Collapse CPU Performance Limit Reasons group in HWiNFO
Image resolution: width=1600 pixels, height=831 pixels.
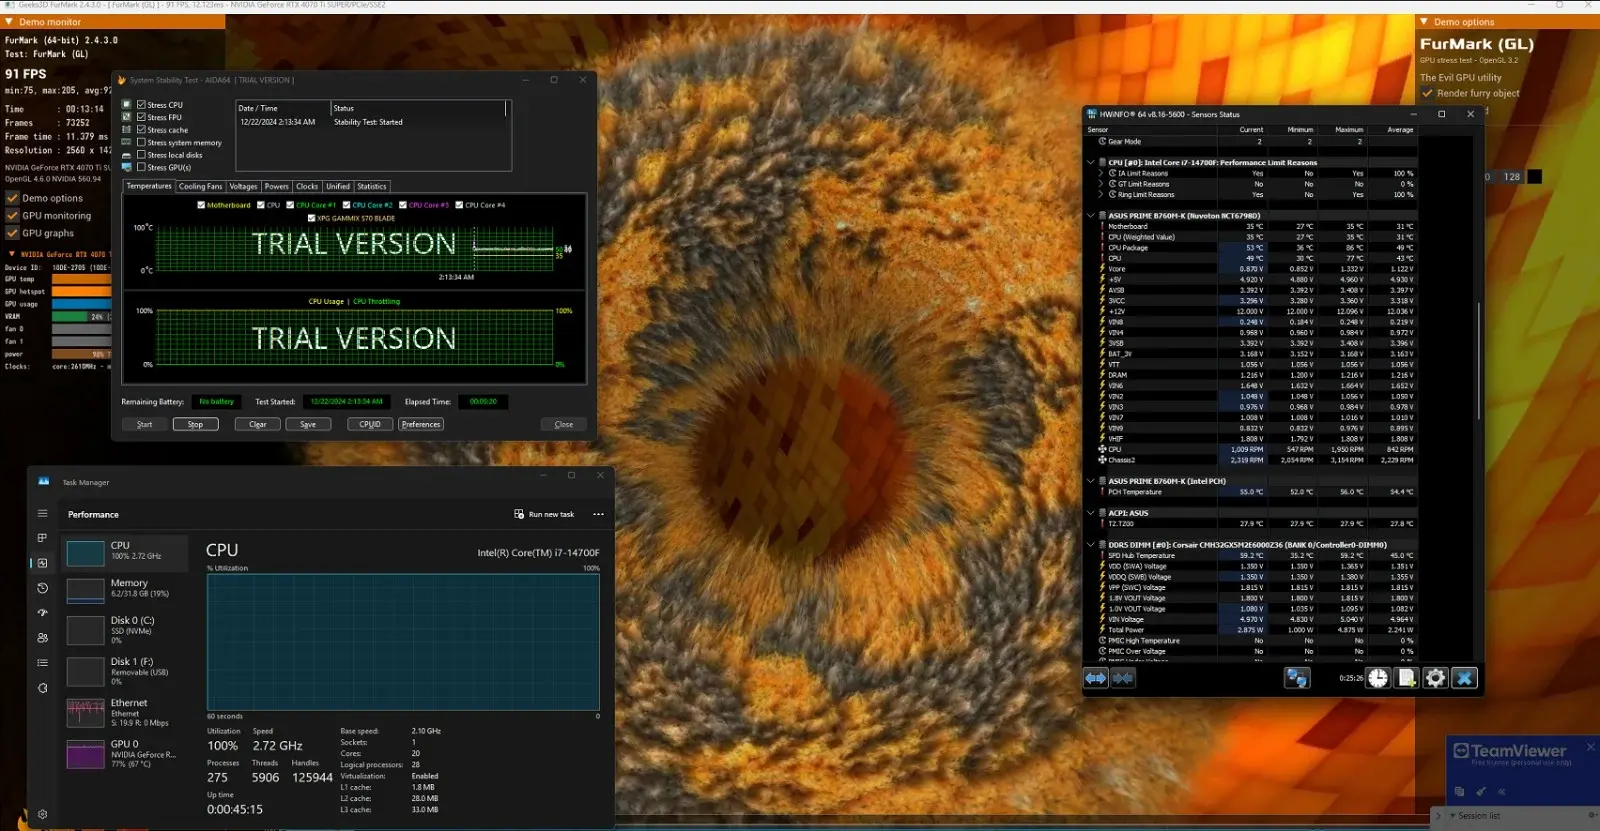point(1090,162)
